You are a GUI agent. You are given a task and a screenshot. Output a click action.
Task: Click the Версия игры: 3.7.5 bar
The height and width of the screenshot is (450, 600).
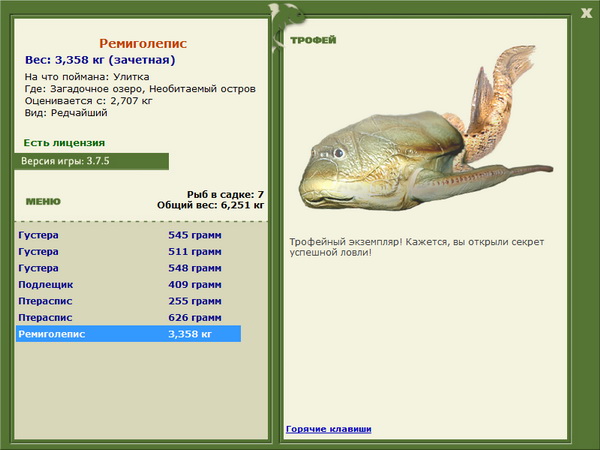click(91, 161)
